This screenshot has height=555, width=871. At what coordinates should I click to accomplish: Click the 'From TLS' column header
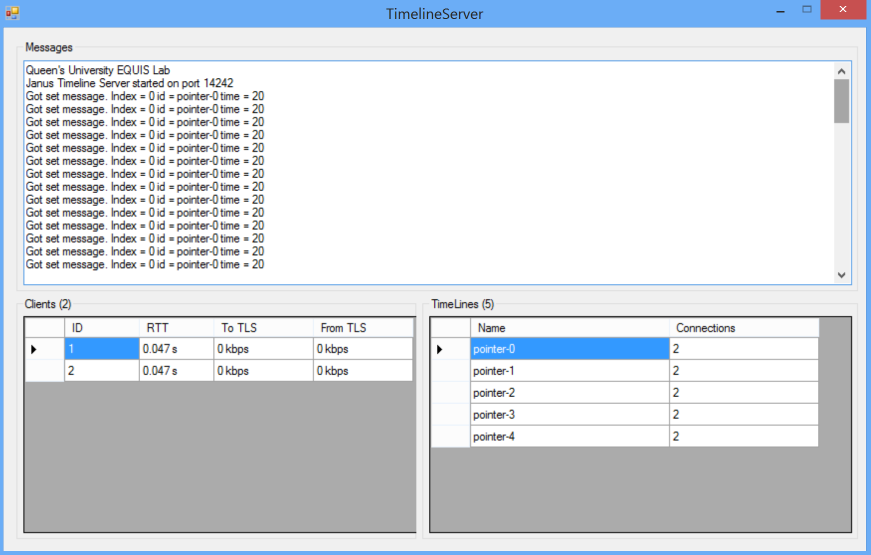coord(363,328)
